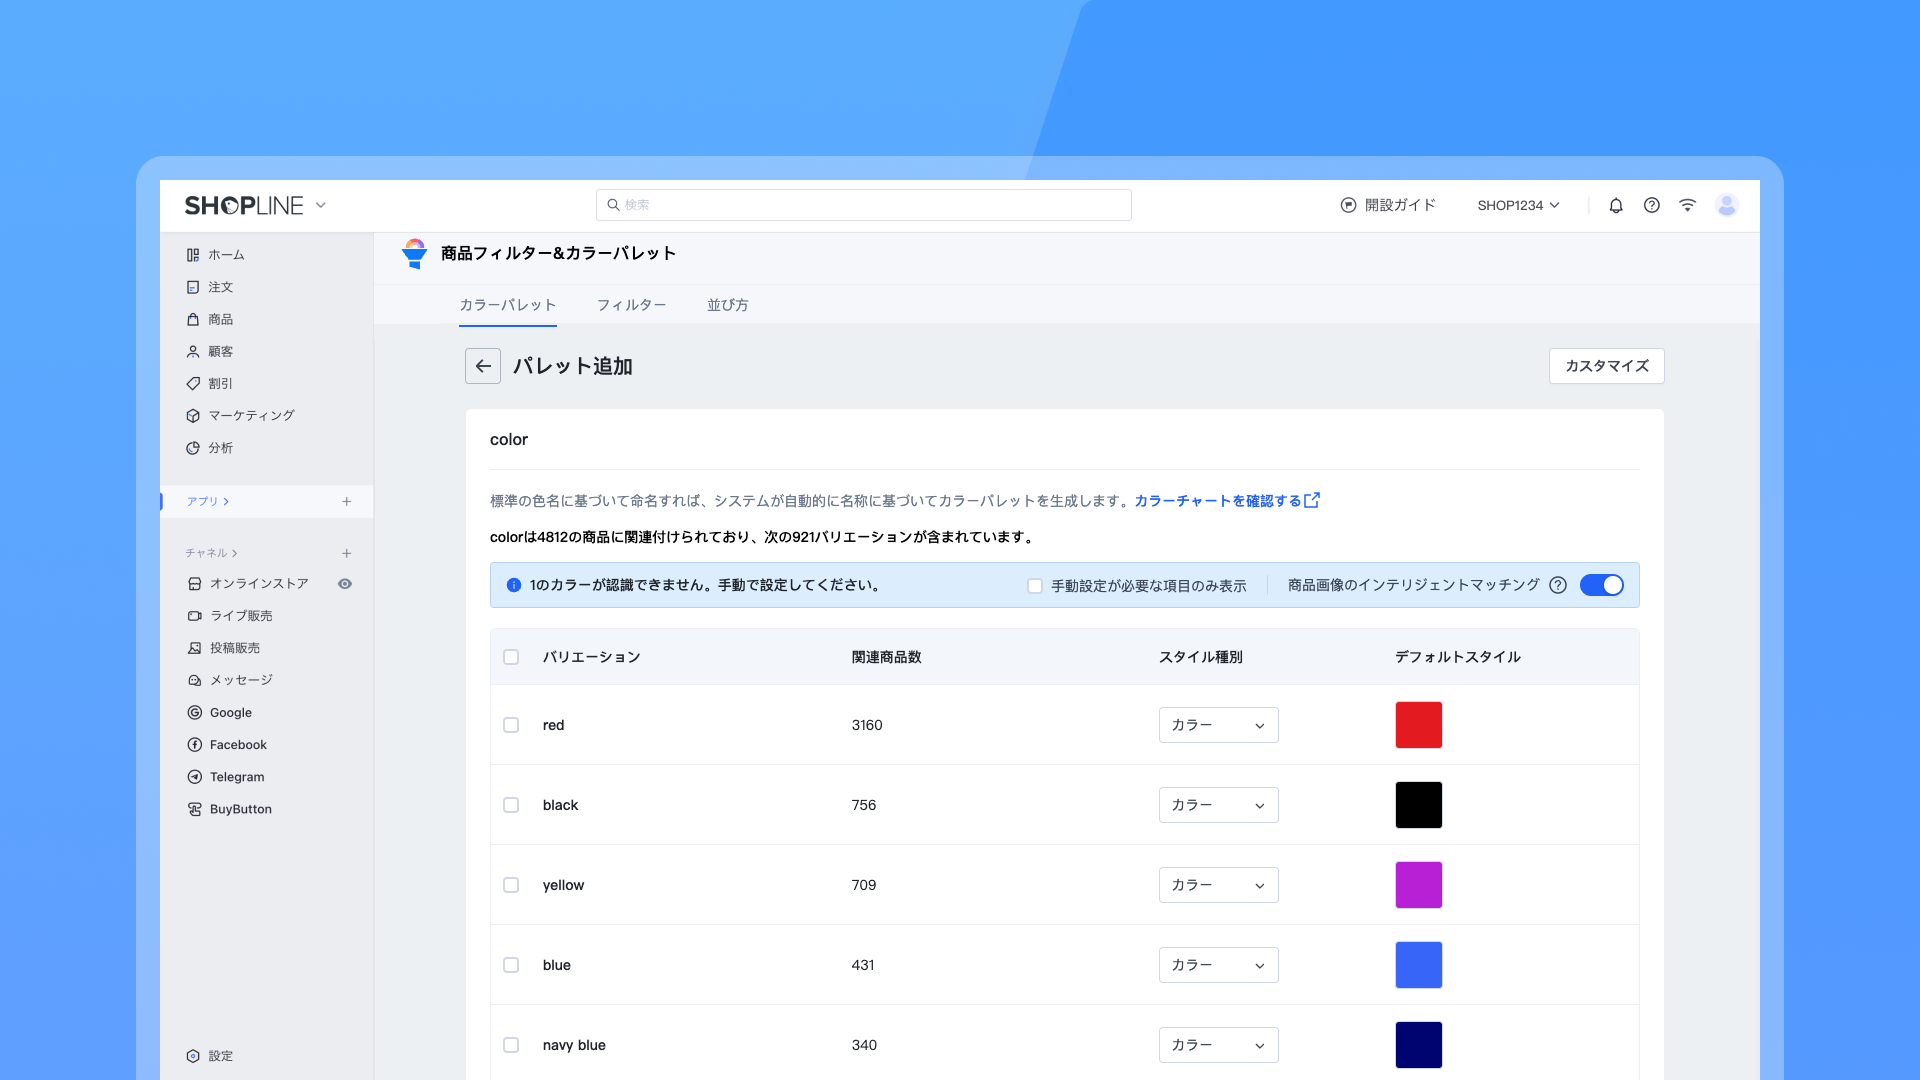The height and width of the screenshot is (1080, 1920).
Task: Switch to the 並び方 tab
Action: [x=727, y=305]
